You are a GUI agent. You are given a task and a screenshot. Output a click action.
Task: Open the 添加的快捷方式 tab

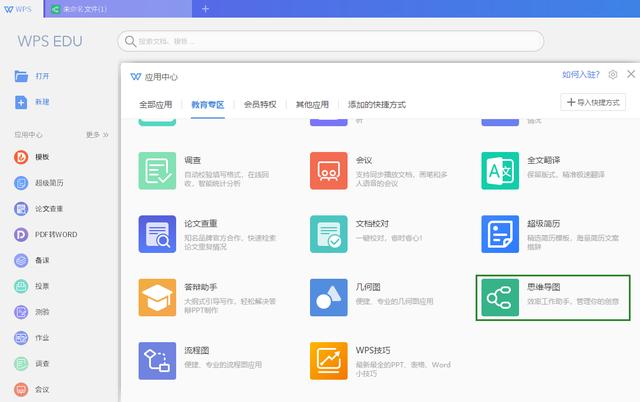click(377, 105)
